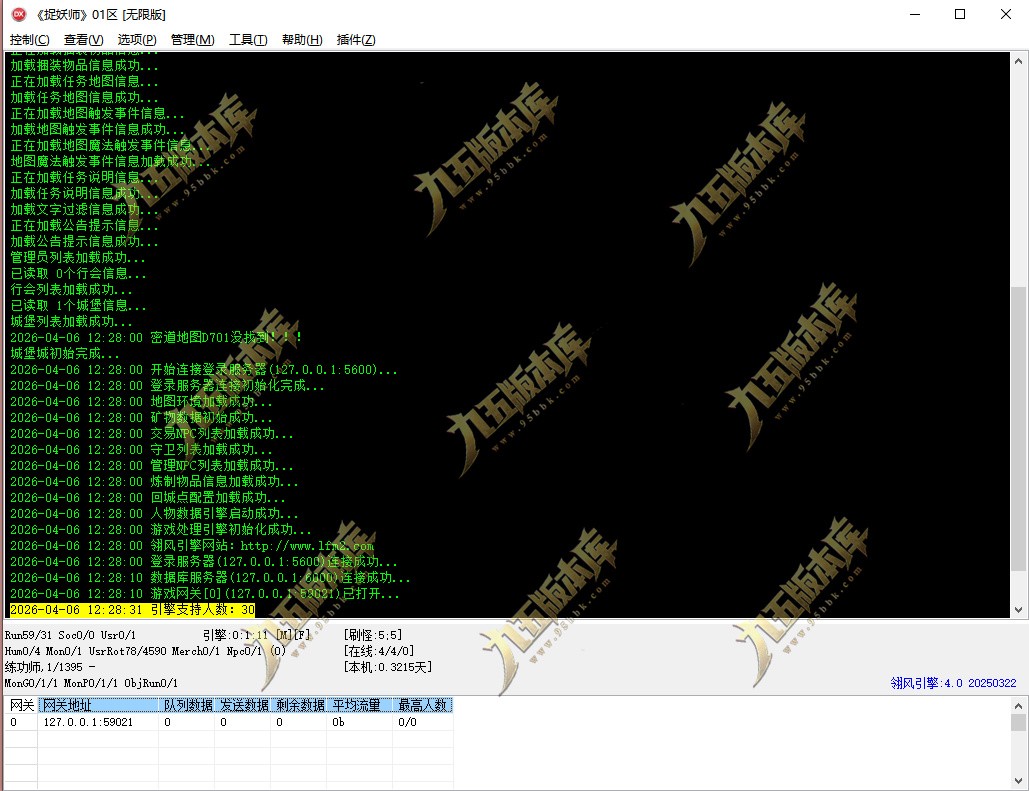
Task: Click log line 开始连接登录服务器(127.0.0.1:5600)
Action: tap(203, 370)
